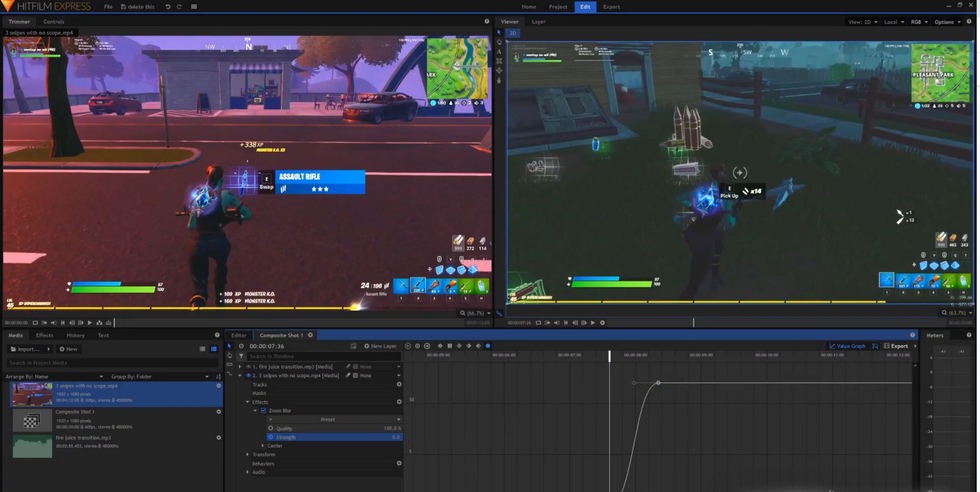This screenshot has width=980, height=492.
Task: Open the Media panel options gear
Action: coord(217,335)
